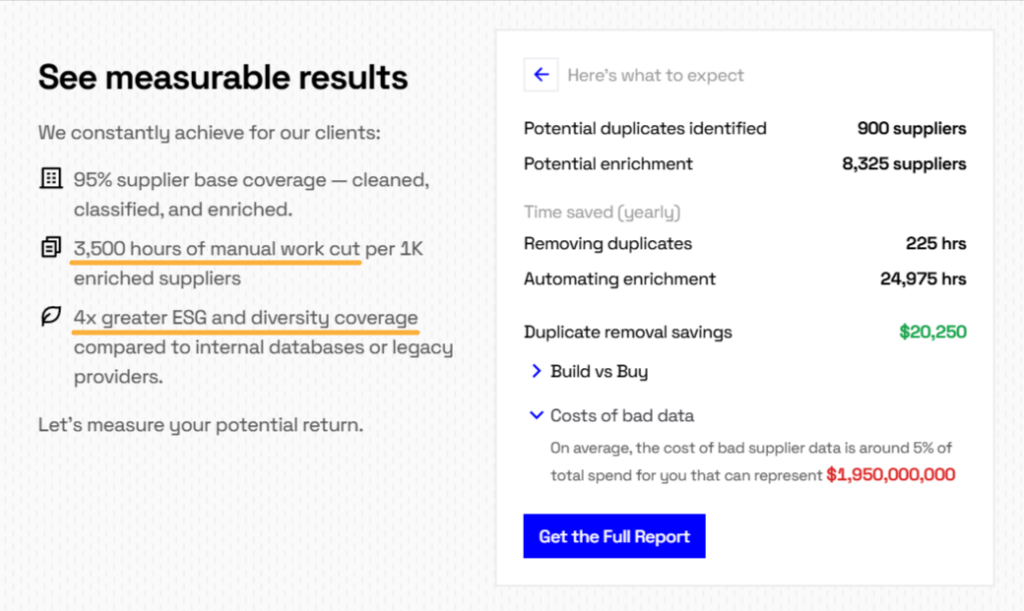Collapse the Costs of bad data chevron
The height and width of the screenshot is (611, 1024).
coord(536,415)
